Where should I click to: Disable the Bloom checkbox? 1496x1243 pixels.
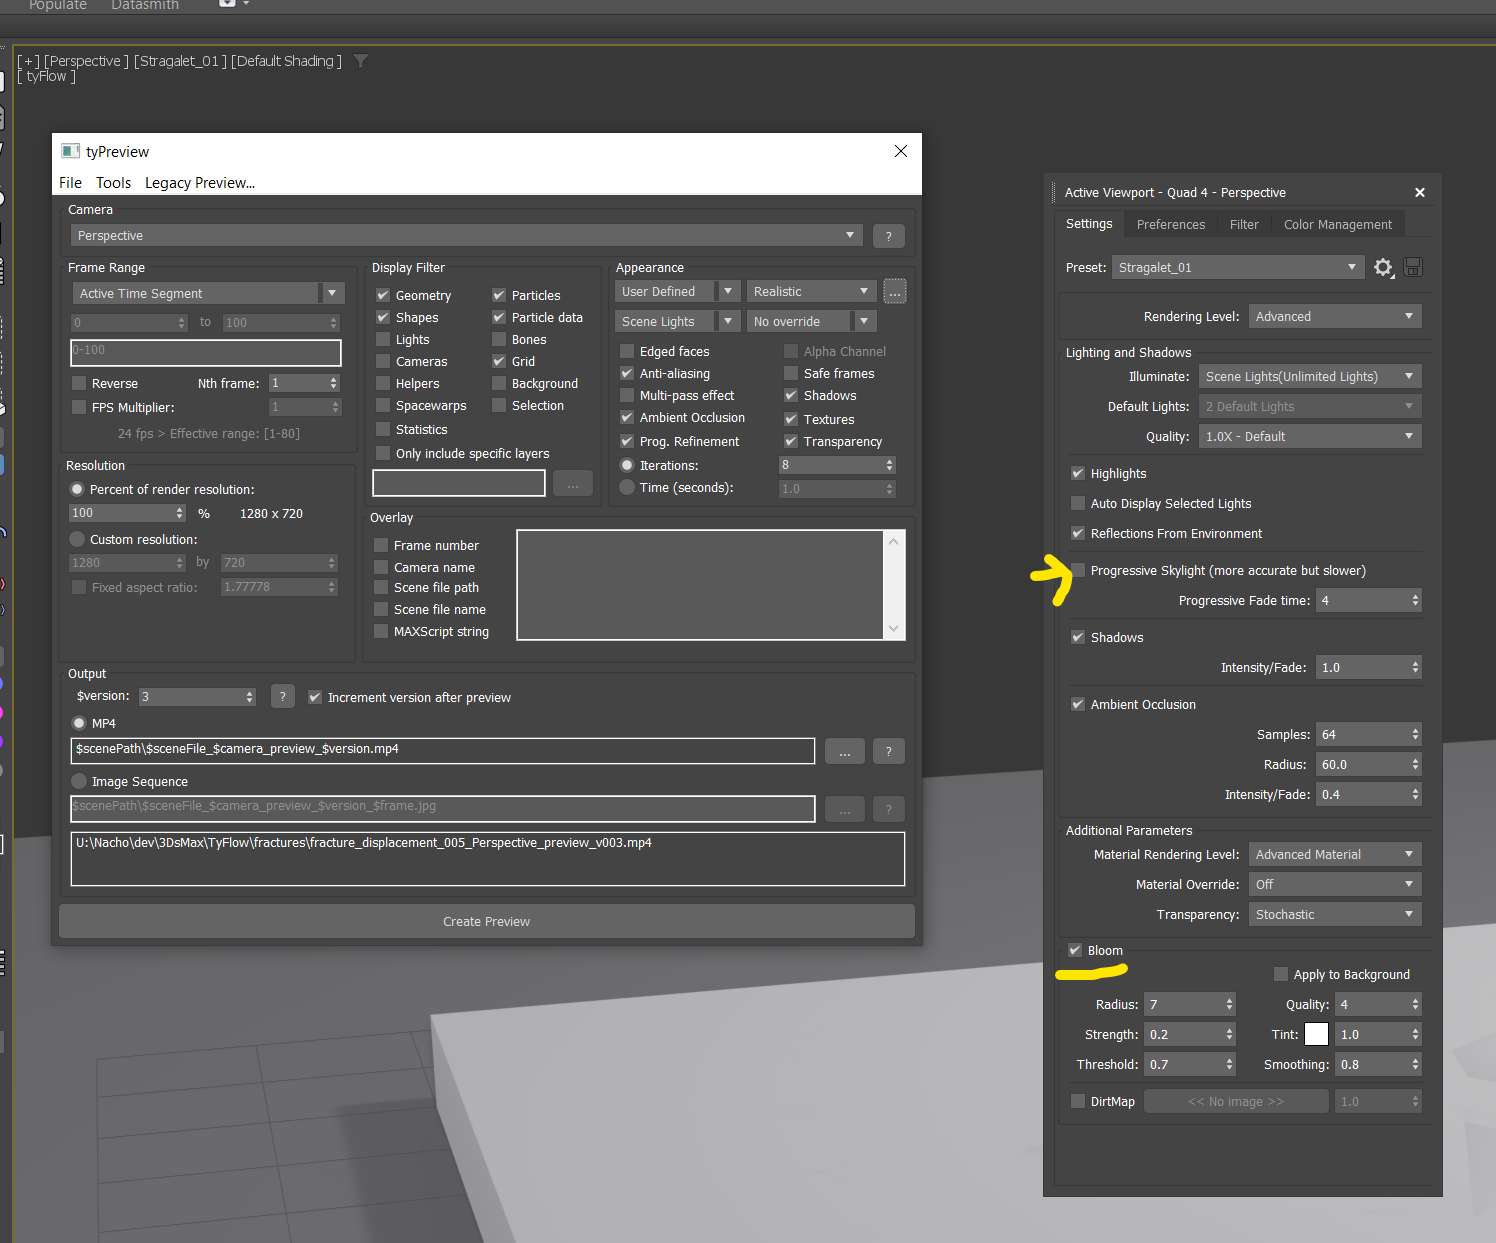1075,950
